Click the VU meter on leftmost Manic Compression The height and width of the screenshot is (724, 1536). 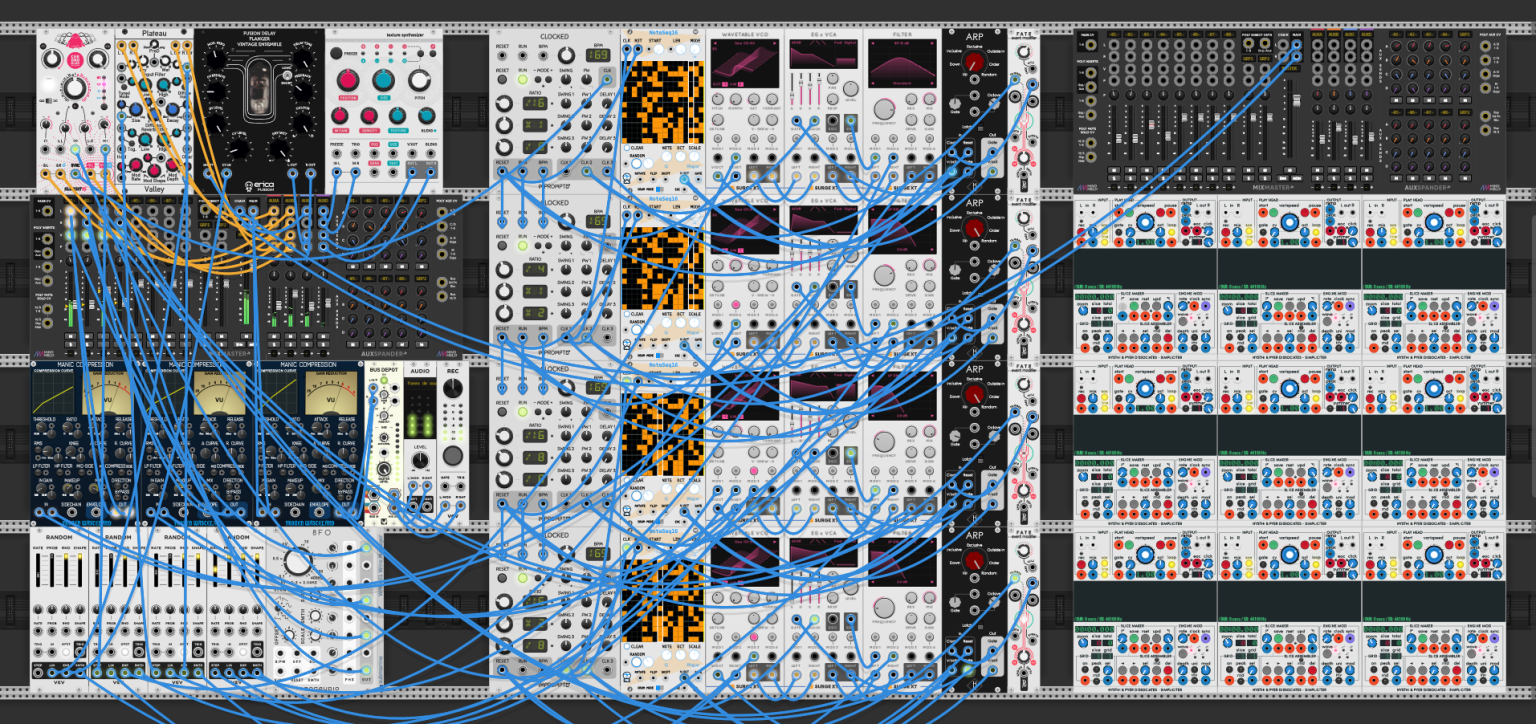click(x=107, y=392)
